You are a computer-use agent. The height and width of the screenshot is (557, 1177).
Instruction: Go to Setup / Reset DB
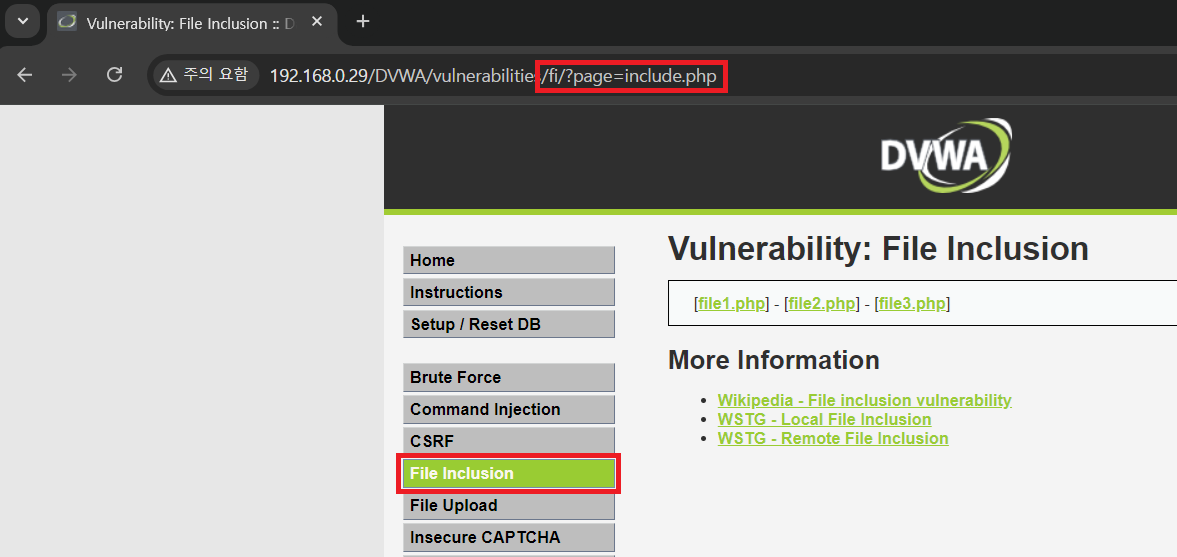(x=508, y=325)
